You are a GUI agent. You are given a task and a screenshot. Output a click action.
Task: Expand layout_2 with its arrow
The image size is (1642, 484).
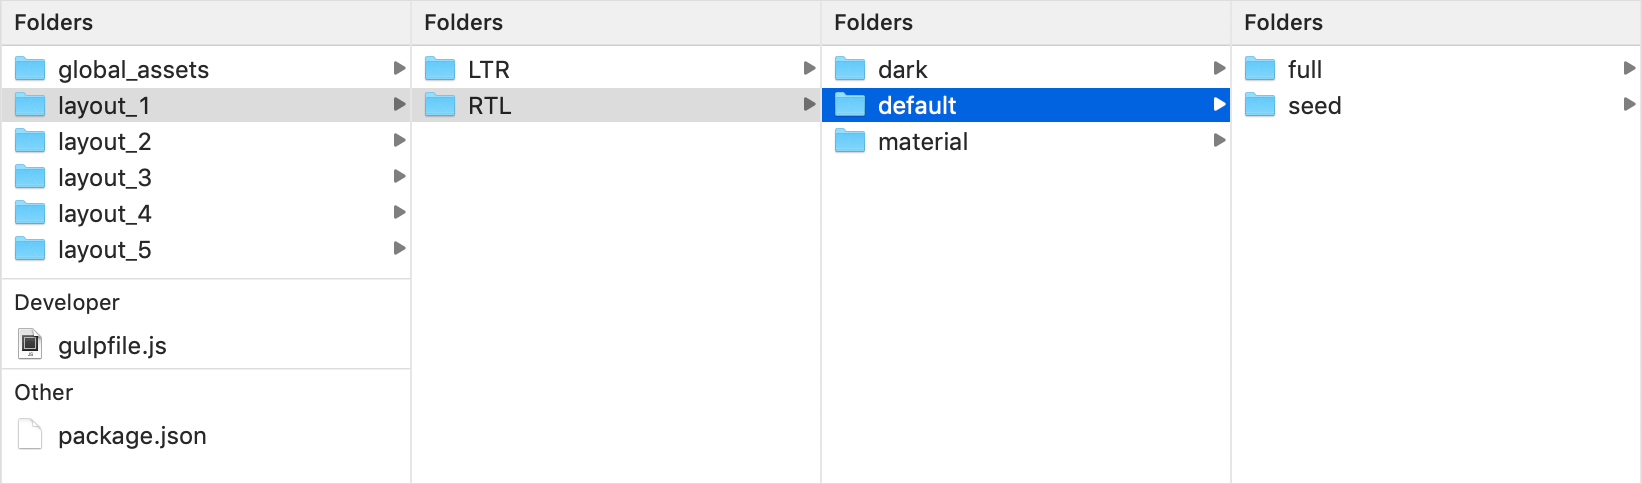(399, 140)
